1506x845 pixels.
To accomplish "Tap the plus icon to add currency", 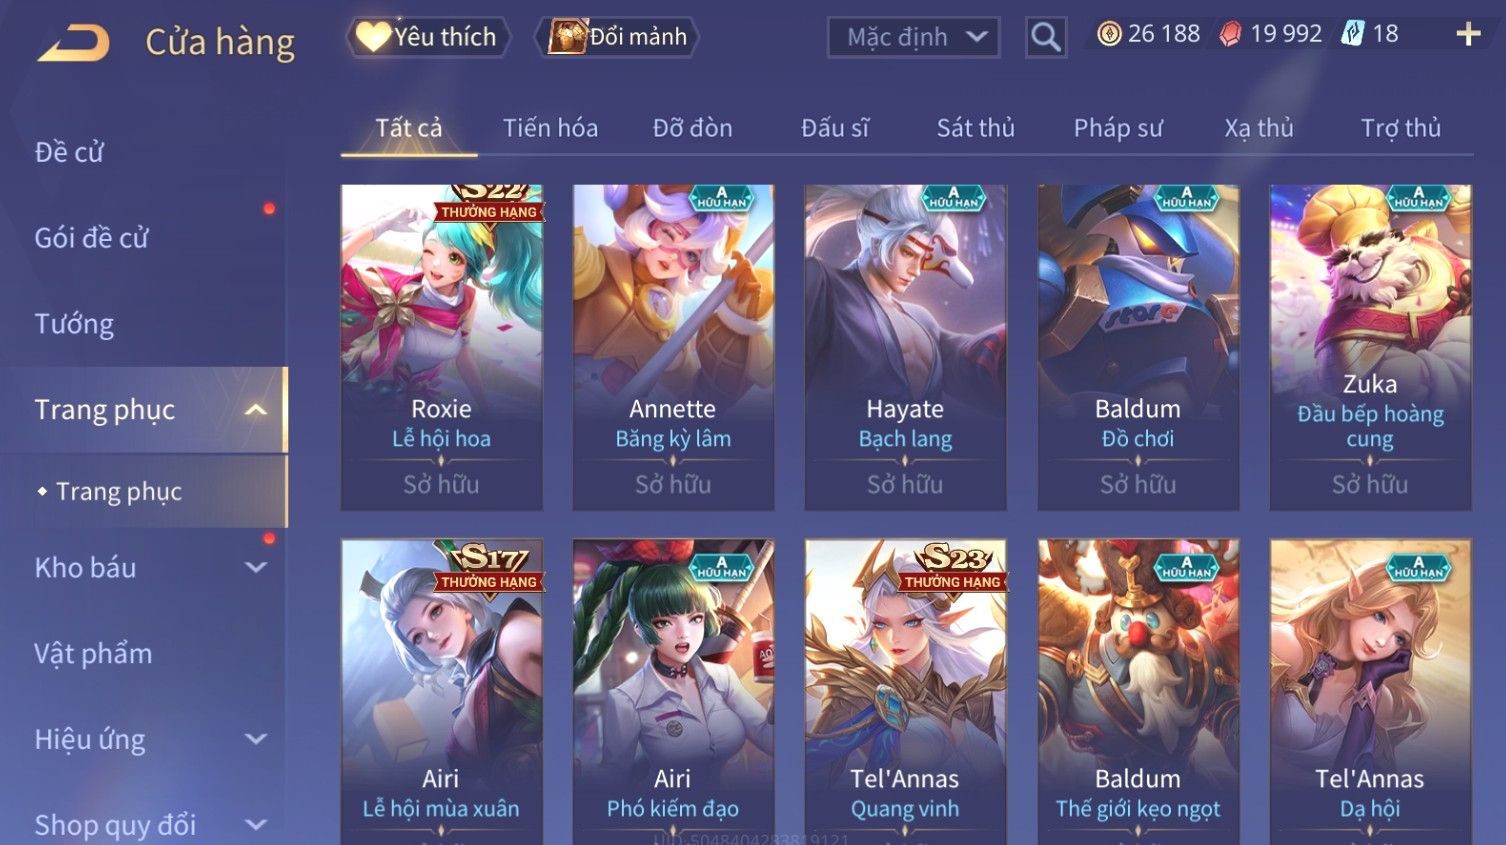I will pos(1468,34).
